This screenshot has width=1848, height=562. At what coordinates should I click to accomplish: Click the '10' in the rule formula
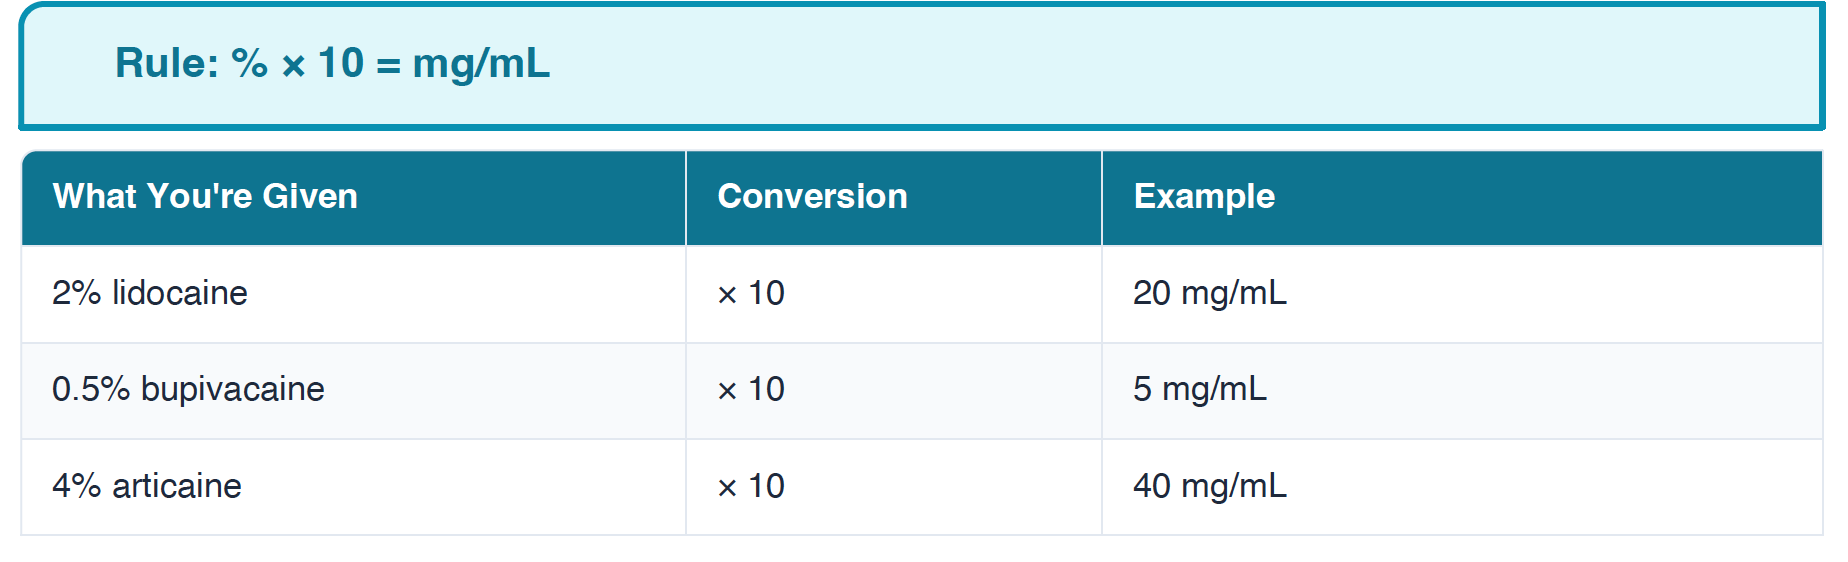(341, 63)
